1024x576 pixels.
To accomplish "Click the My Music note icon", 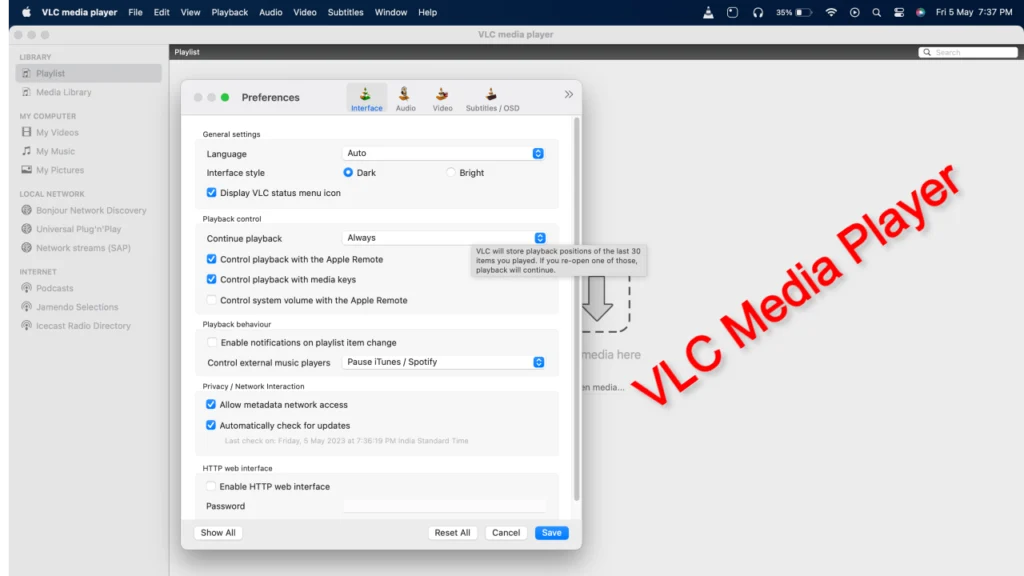I will (x=26, y=151).
